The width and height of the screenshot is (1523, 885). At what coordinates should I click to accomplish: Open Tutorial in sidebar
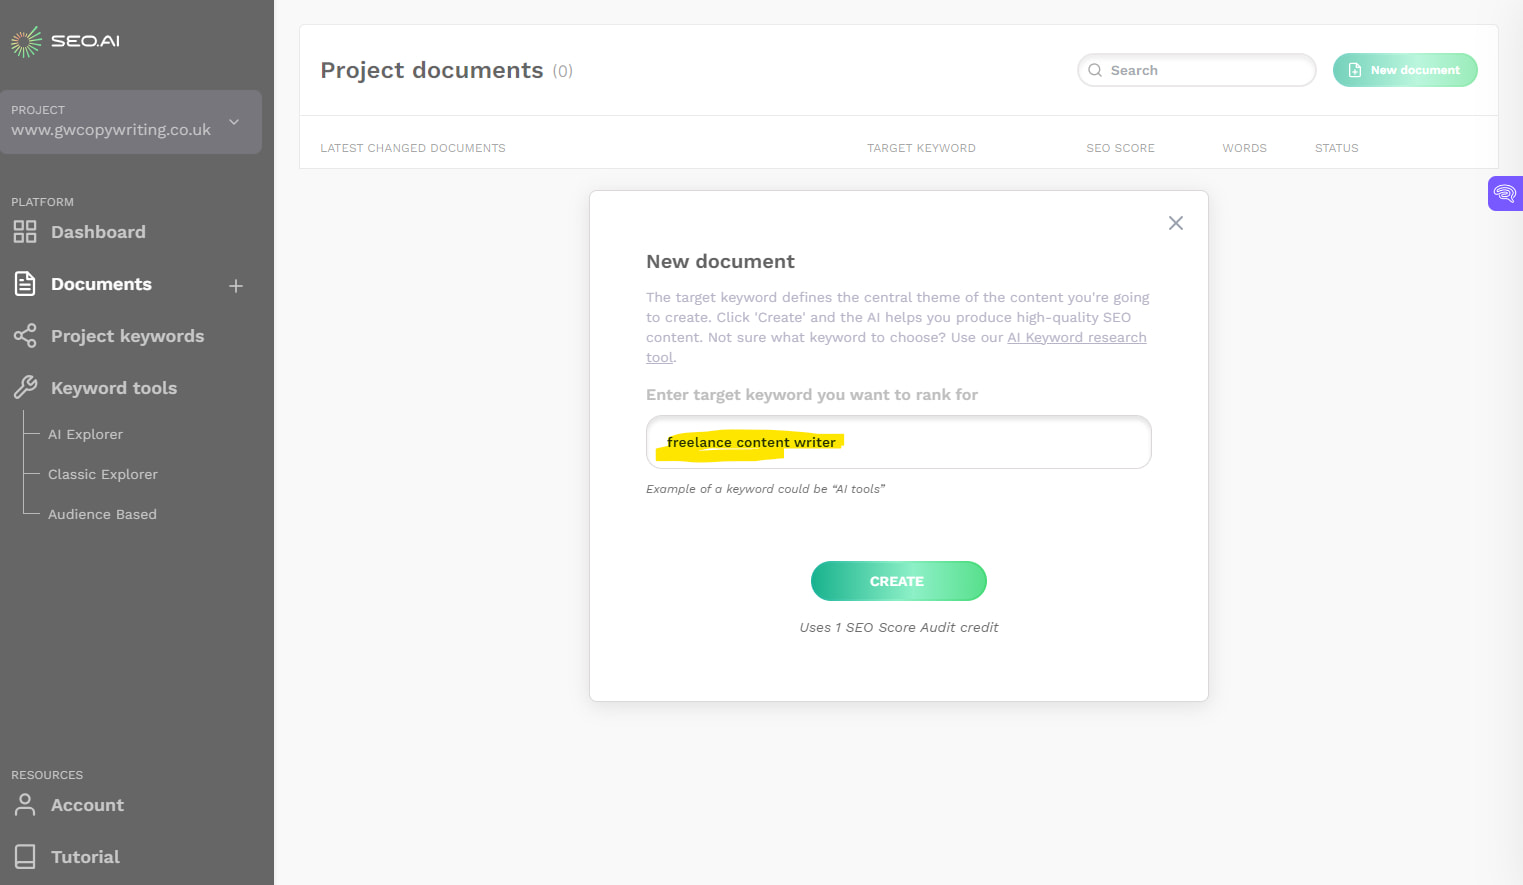(85, 857)
